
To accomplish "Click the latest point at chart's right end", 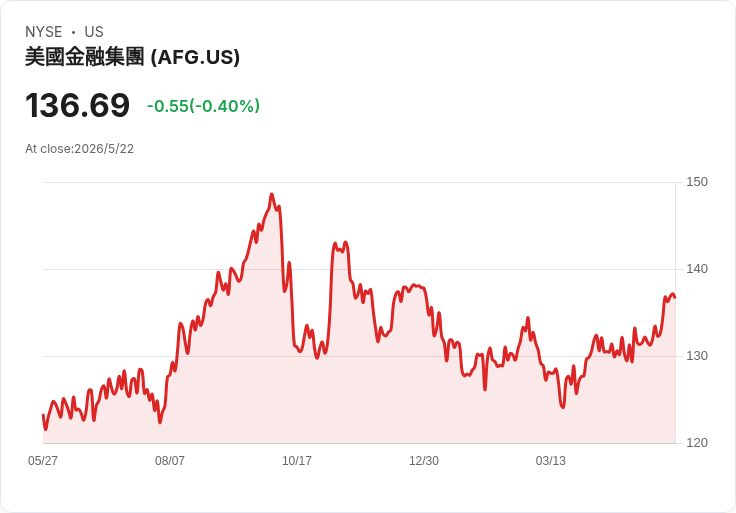I will [x=675, y=297].
